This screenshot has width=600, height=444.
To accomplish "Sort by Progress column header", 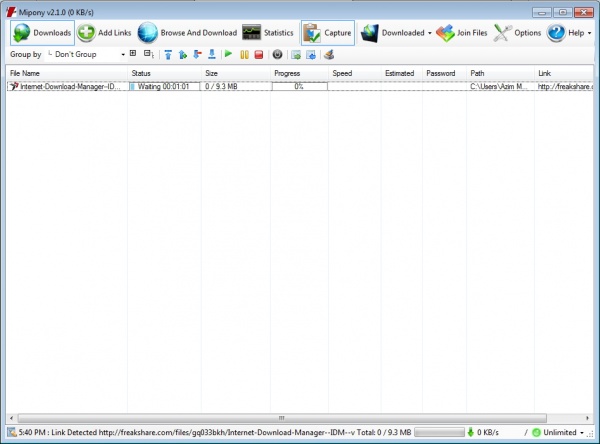I will click(299, 73).
